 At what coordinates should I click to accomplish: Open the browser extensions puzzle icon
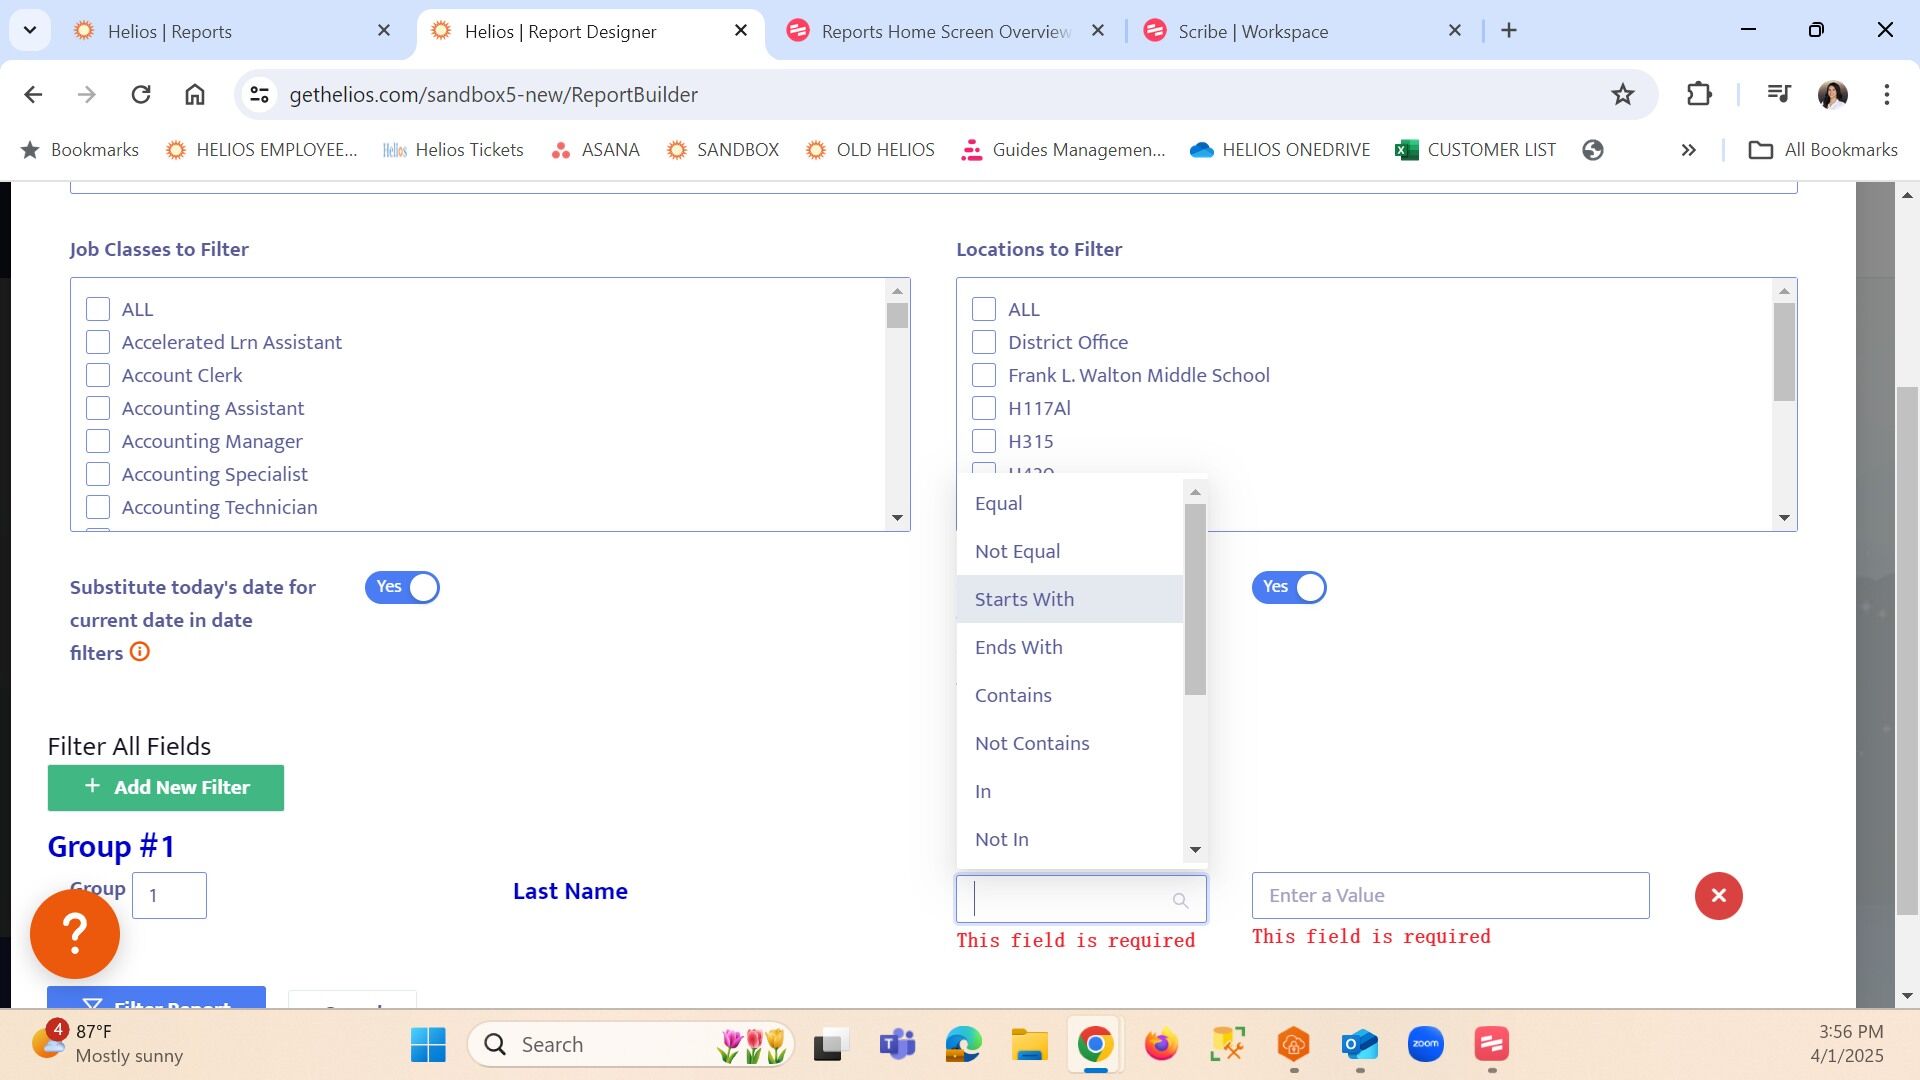coord(1699,94)
